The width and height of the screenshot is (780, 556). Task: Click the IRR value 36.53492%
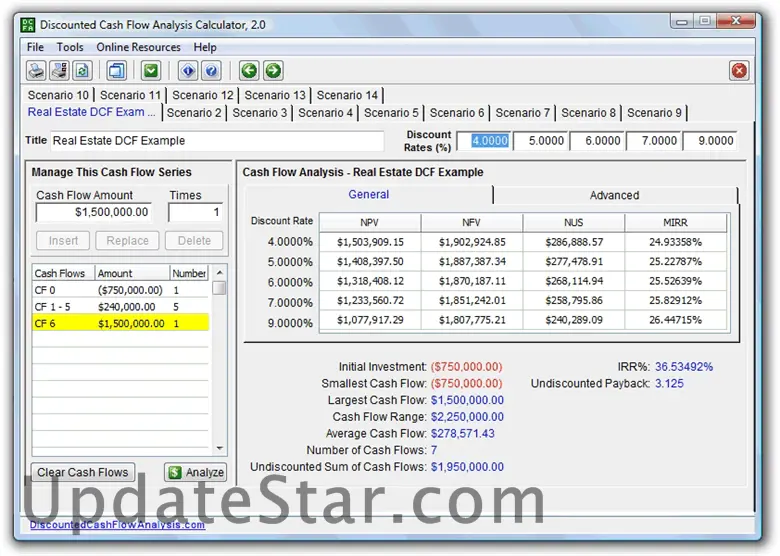[683, 367]
